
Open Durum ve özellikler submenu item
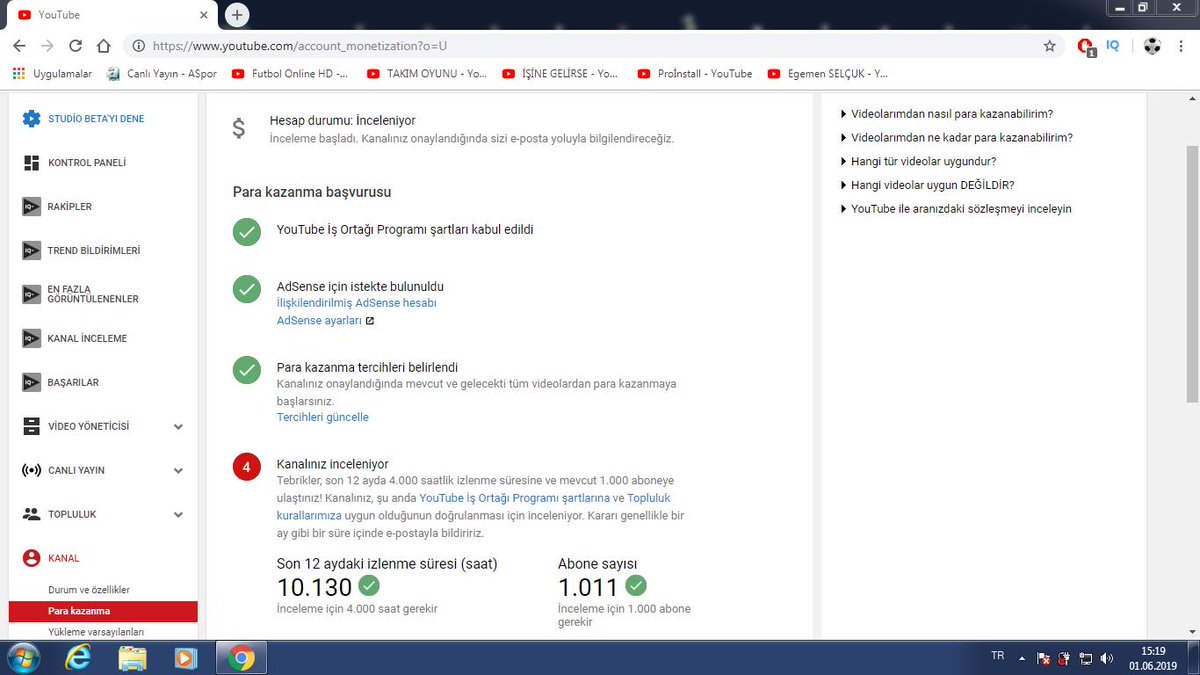89,590
